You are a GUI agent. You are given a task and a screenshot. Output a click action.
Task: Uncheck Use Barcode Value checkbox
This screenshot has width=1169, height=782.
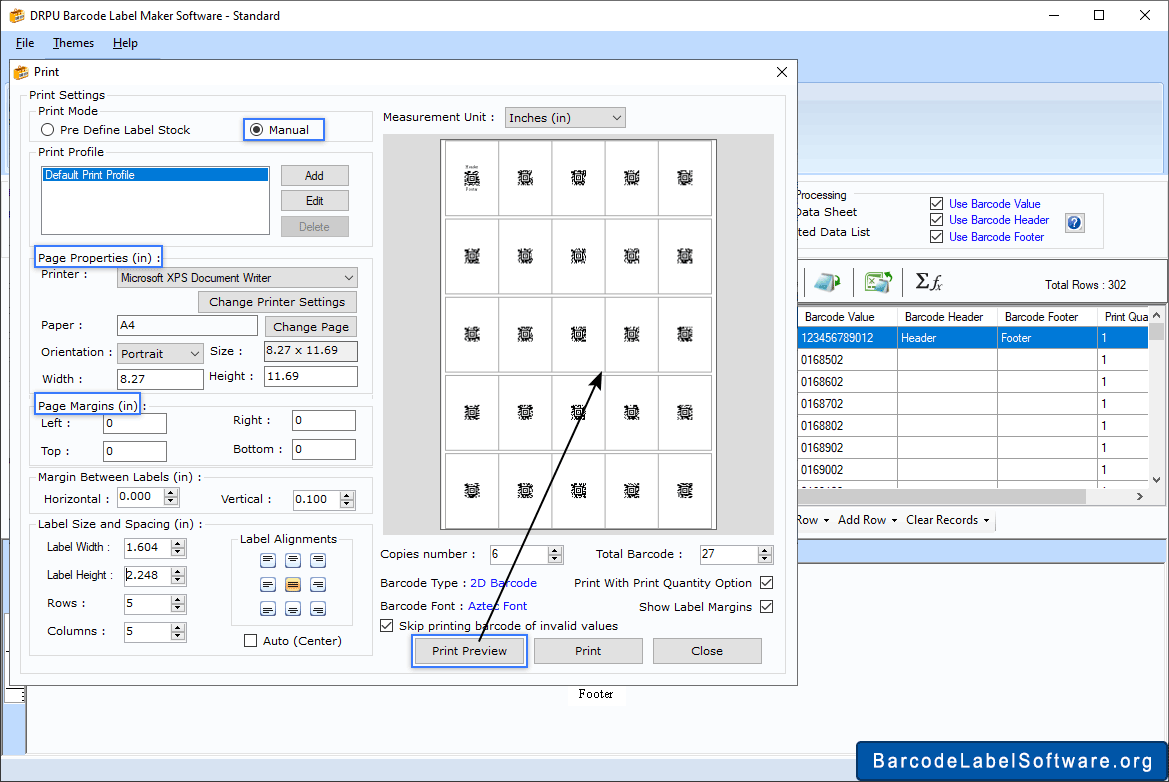936,203
